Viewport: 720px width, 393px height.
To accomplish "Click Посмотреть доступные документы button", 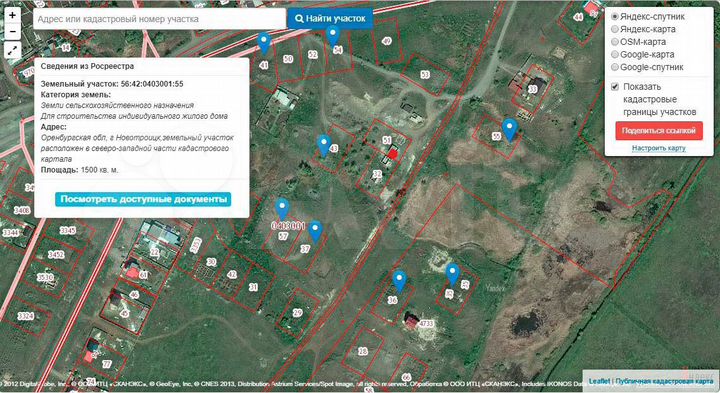I will click(143, 199).
